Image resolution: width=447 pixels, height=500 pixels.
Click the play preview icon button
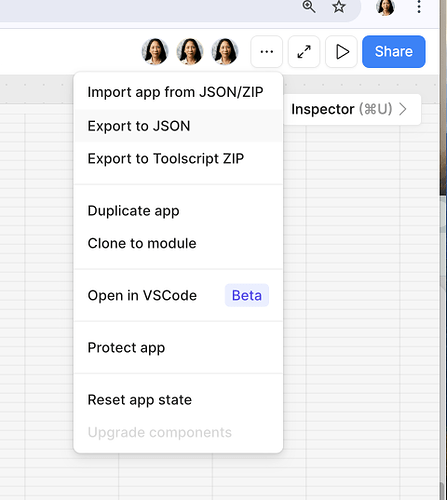pyautogui.click(x=341, y=52)
